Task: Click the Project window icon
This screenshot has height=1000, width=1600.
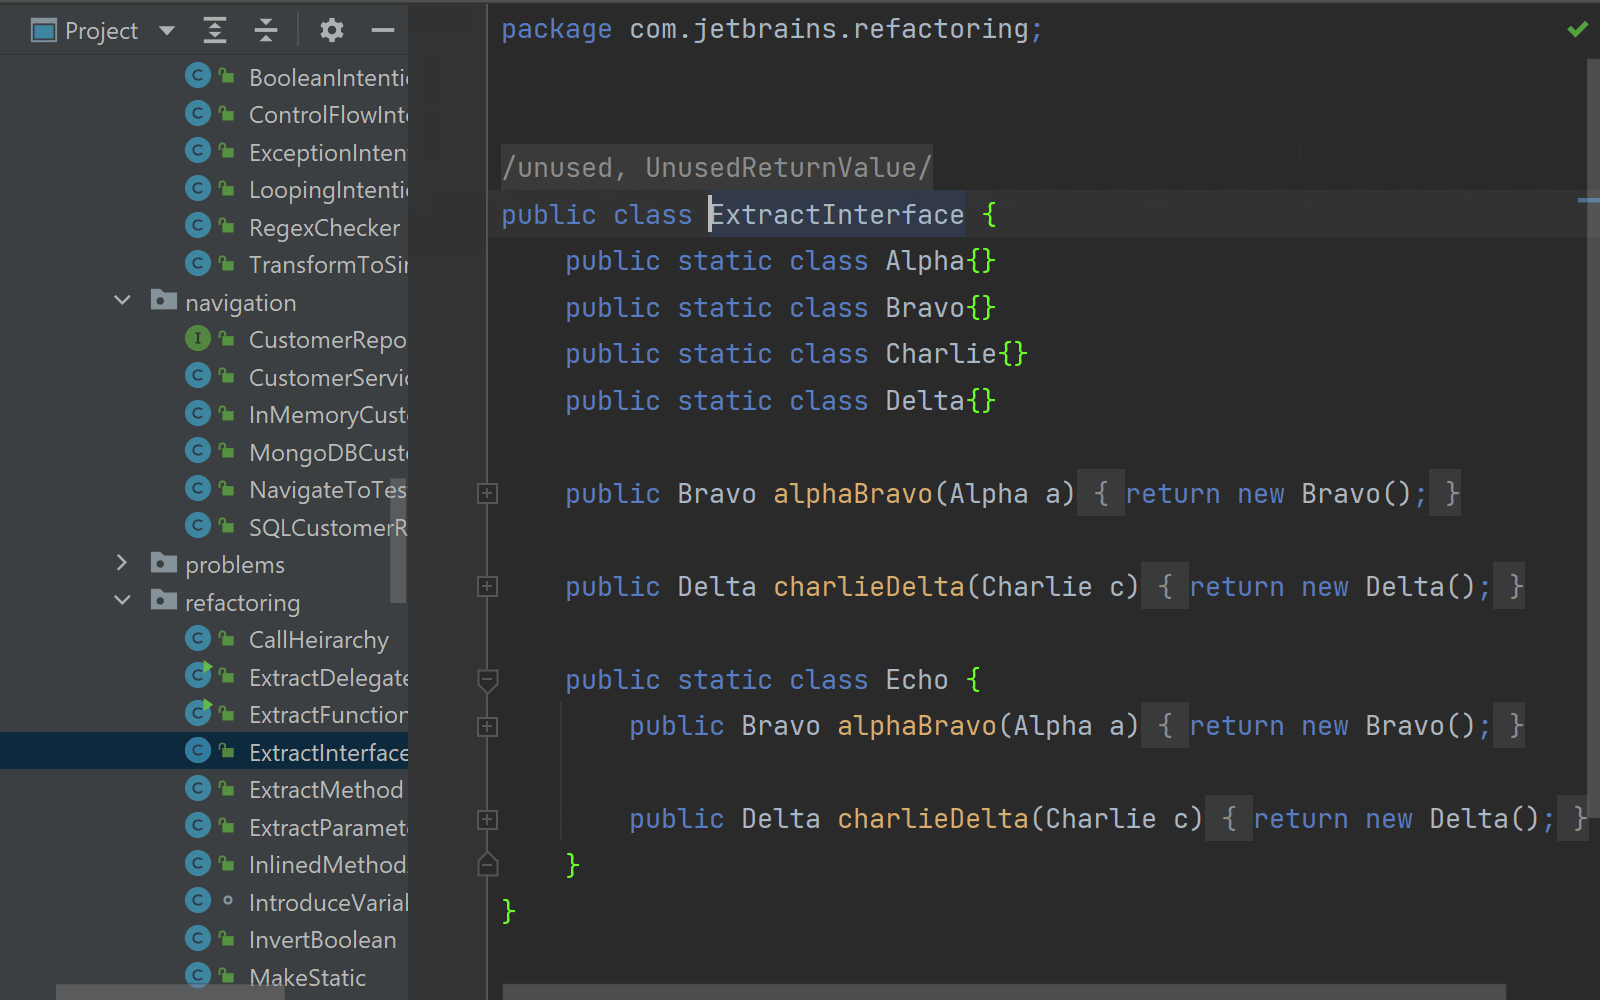Action: 44,31
